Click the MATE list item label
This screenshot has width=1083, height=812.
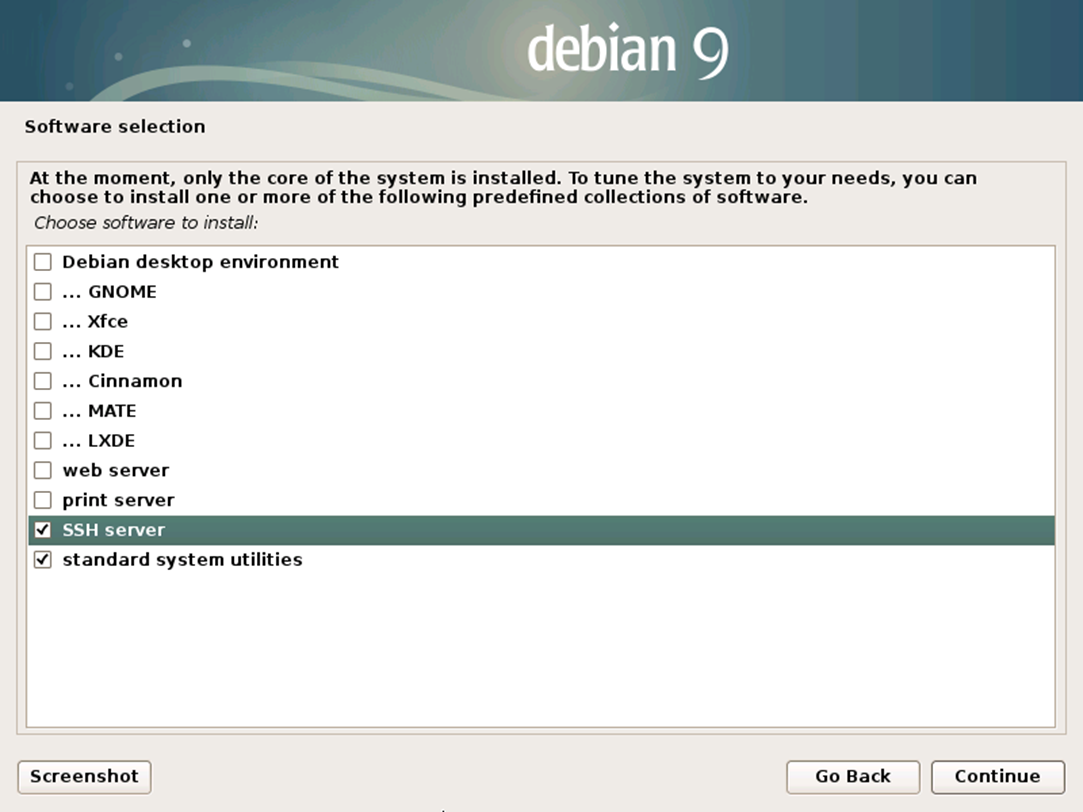[111, 411]
